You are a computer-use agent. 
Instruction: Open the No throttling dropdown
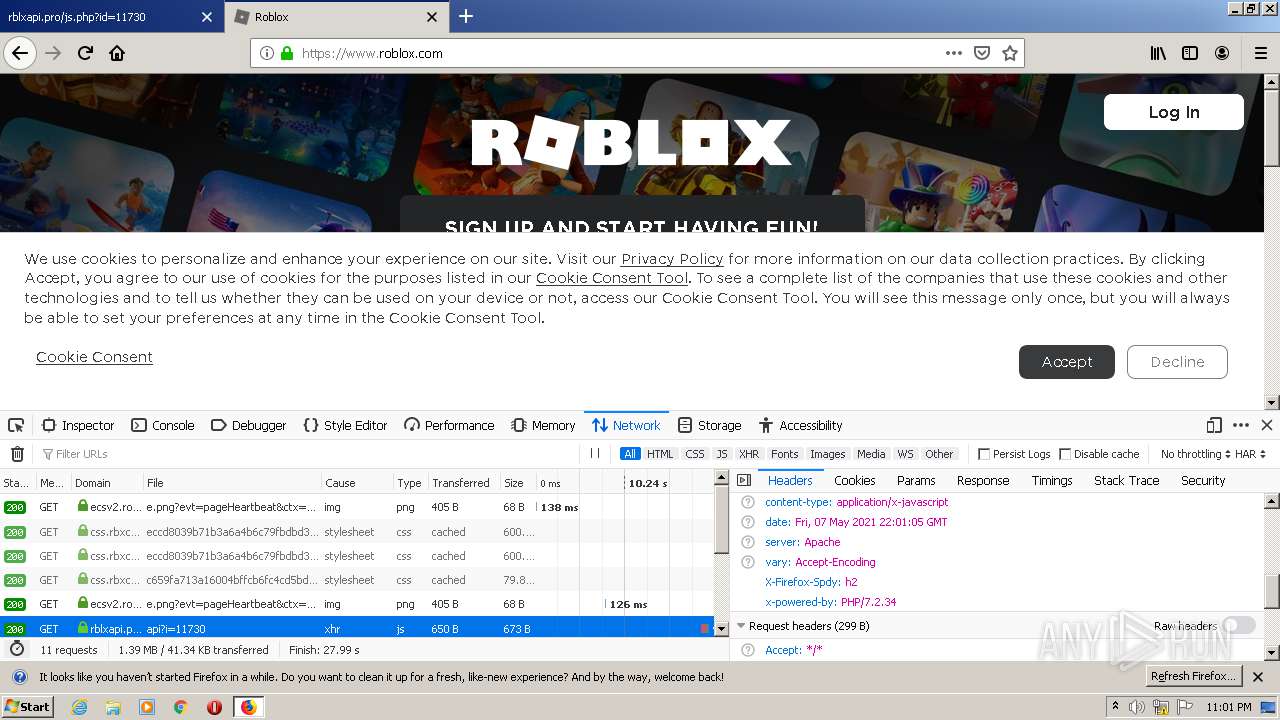(1195, 454)
